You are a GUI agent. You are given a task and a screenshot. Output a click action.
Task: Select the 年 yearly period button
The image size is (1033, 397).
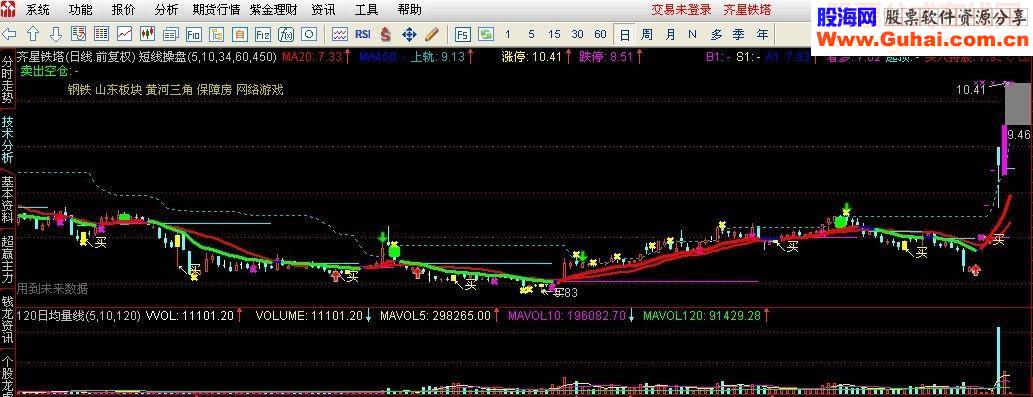tap(762, 34)
